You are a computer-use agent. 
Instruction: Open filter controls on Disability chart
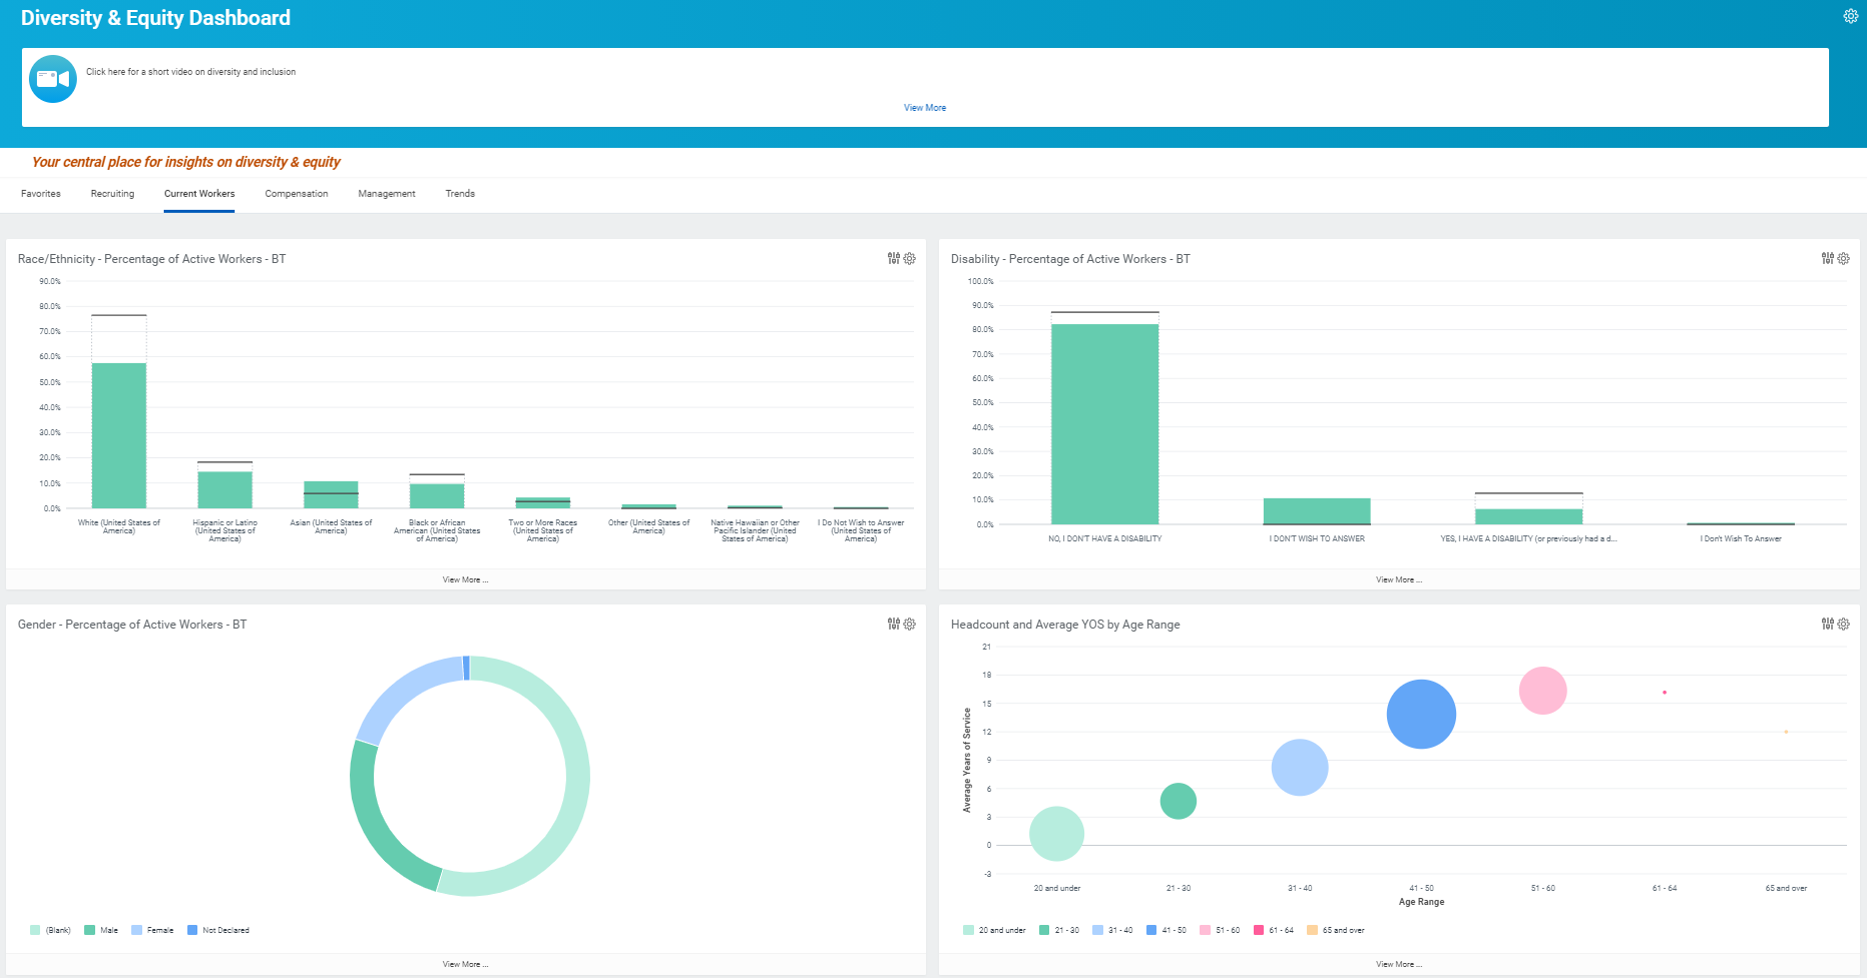[x=1827, y=258]
